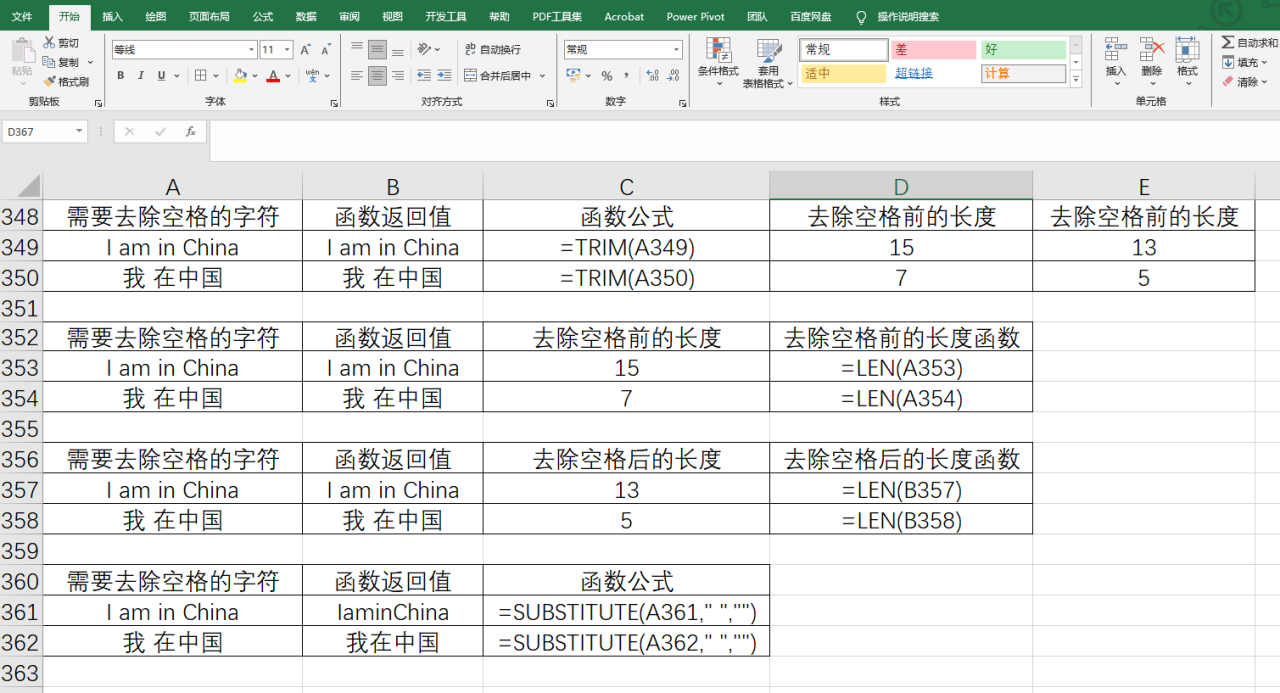The width and height of the screenshot is (1280, 693).
Task: Select cell containing =TRIM(A349)
Action: [626, 247]
